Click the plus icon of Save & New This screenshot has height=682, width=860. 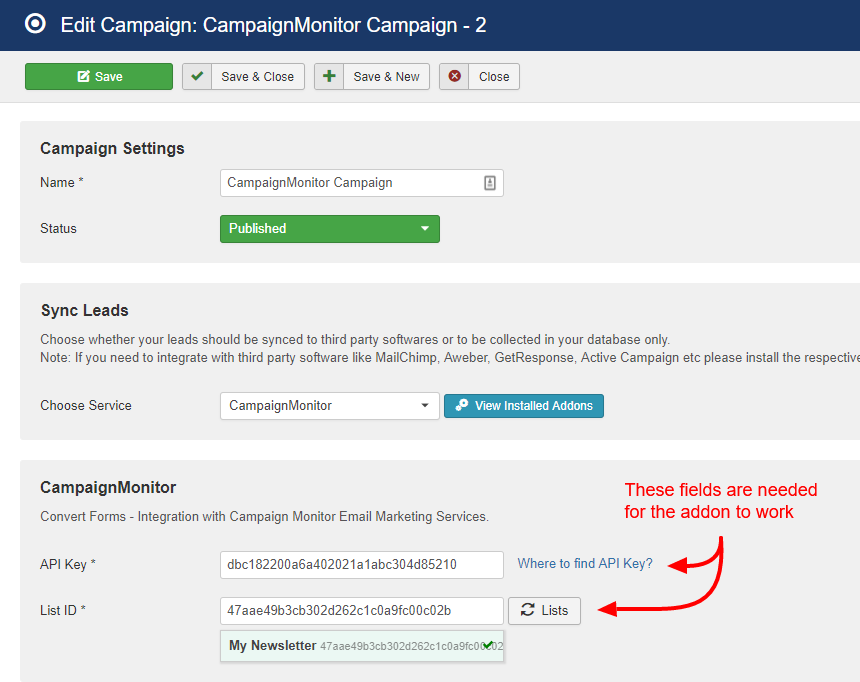pyautogui.click(x=329, y=76)
